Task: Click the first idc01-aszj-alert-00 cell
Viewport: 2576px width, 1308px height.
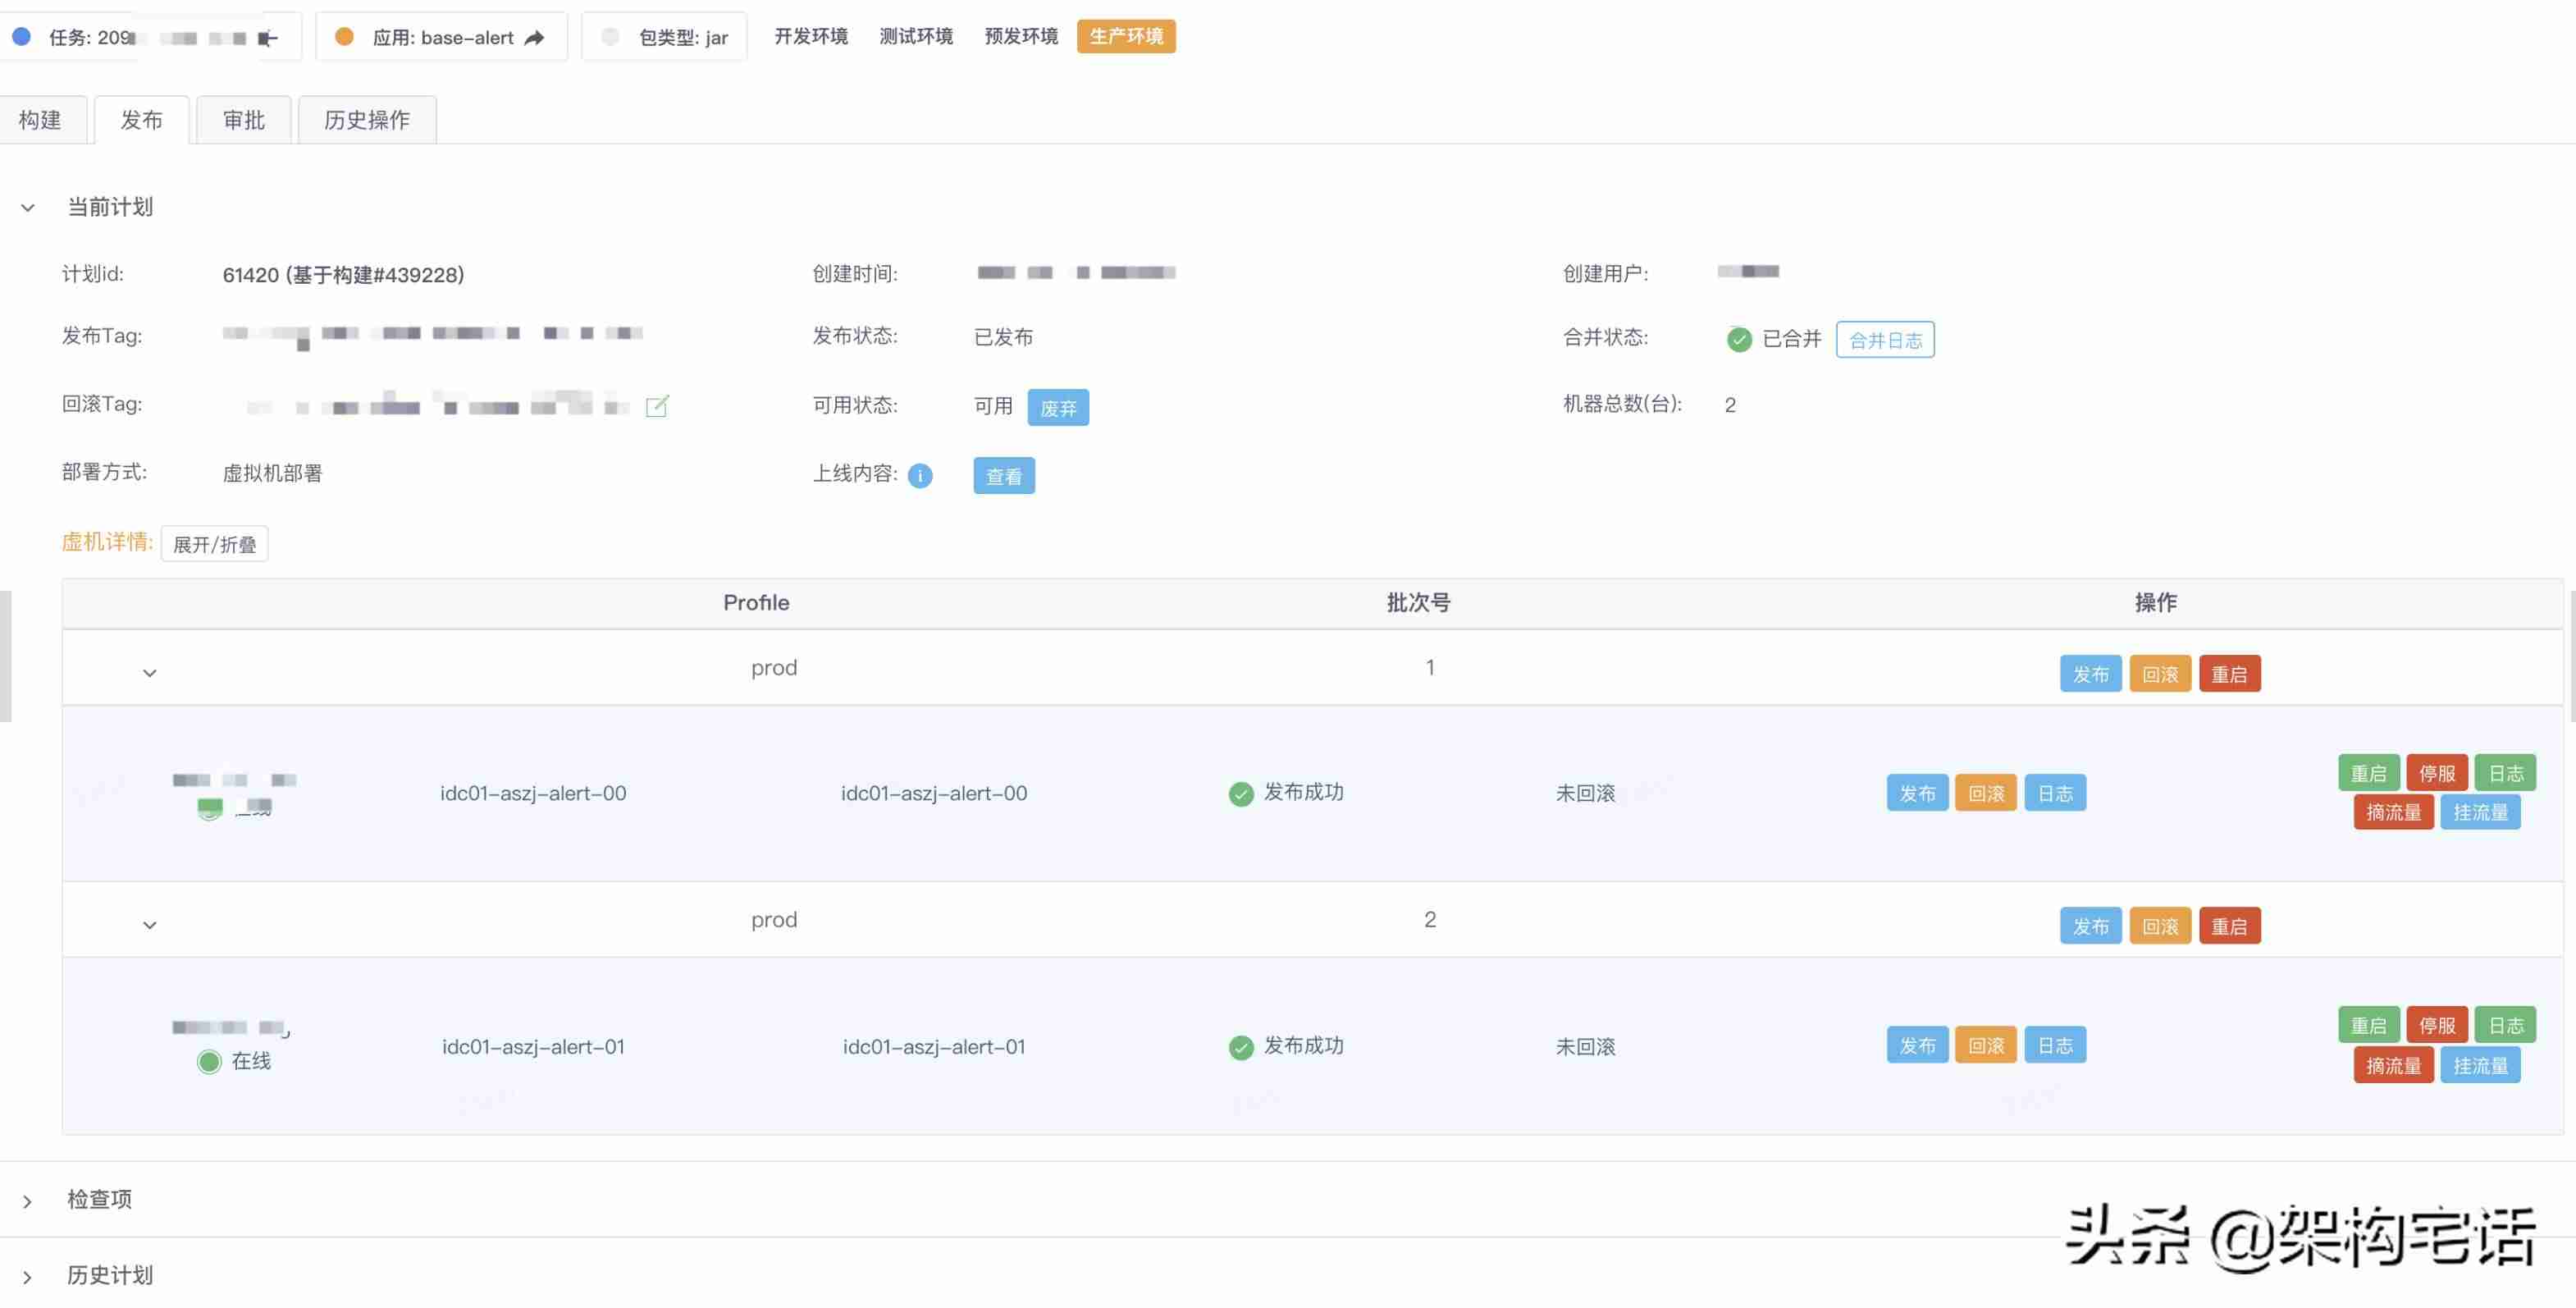Action: (533, 794)
